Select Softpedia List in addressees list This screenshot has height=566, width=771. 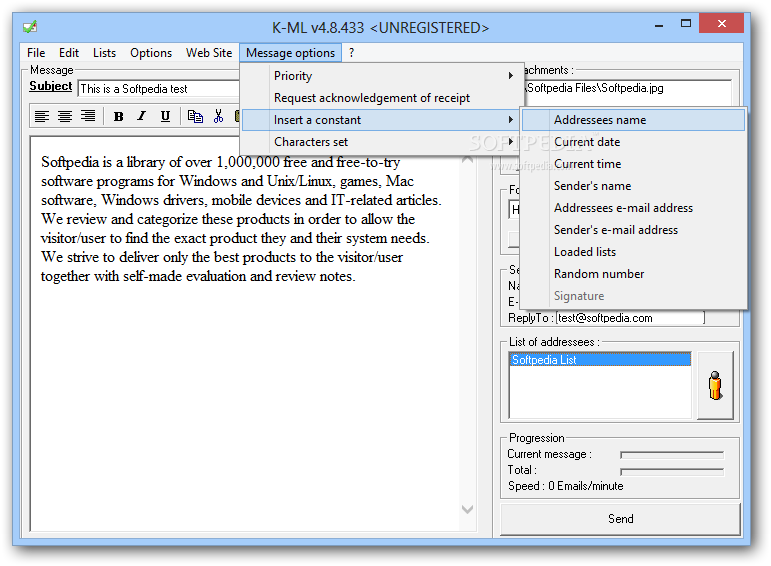tap(600, 359)
